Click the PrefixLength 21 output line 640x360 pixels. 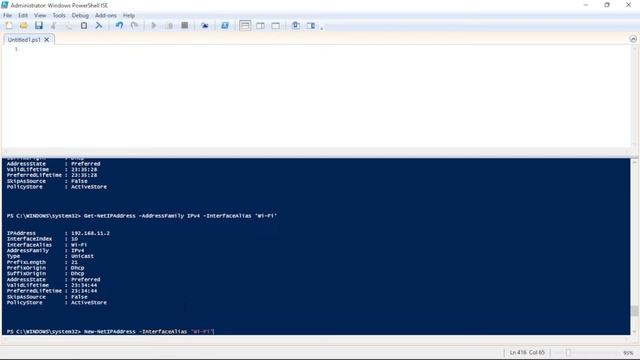[x=42, y=262]
